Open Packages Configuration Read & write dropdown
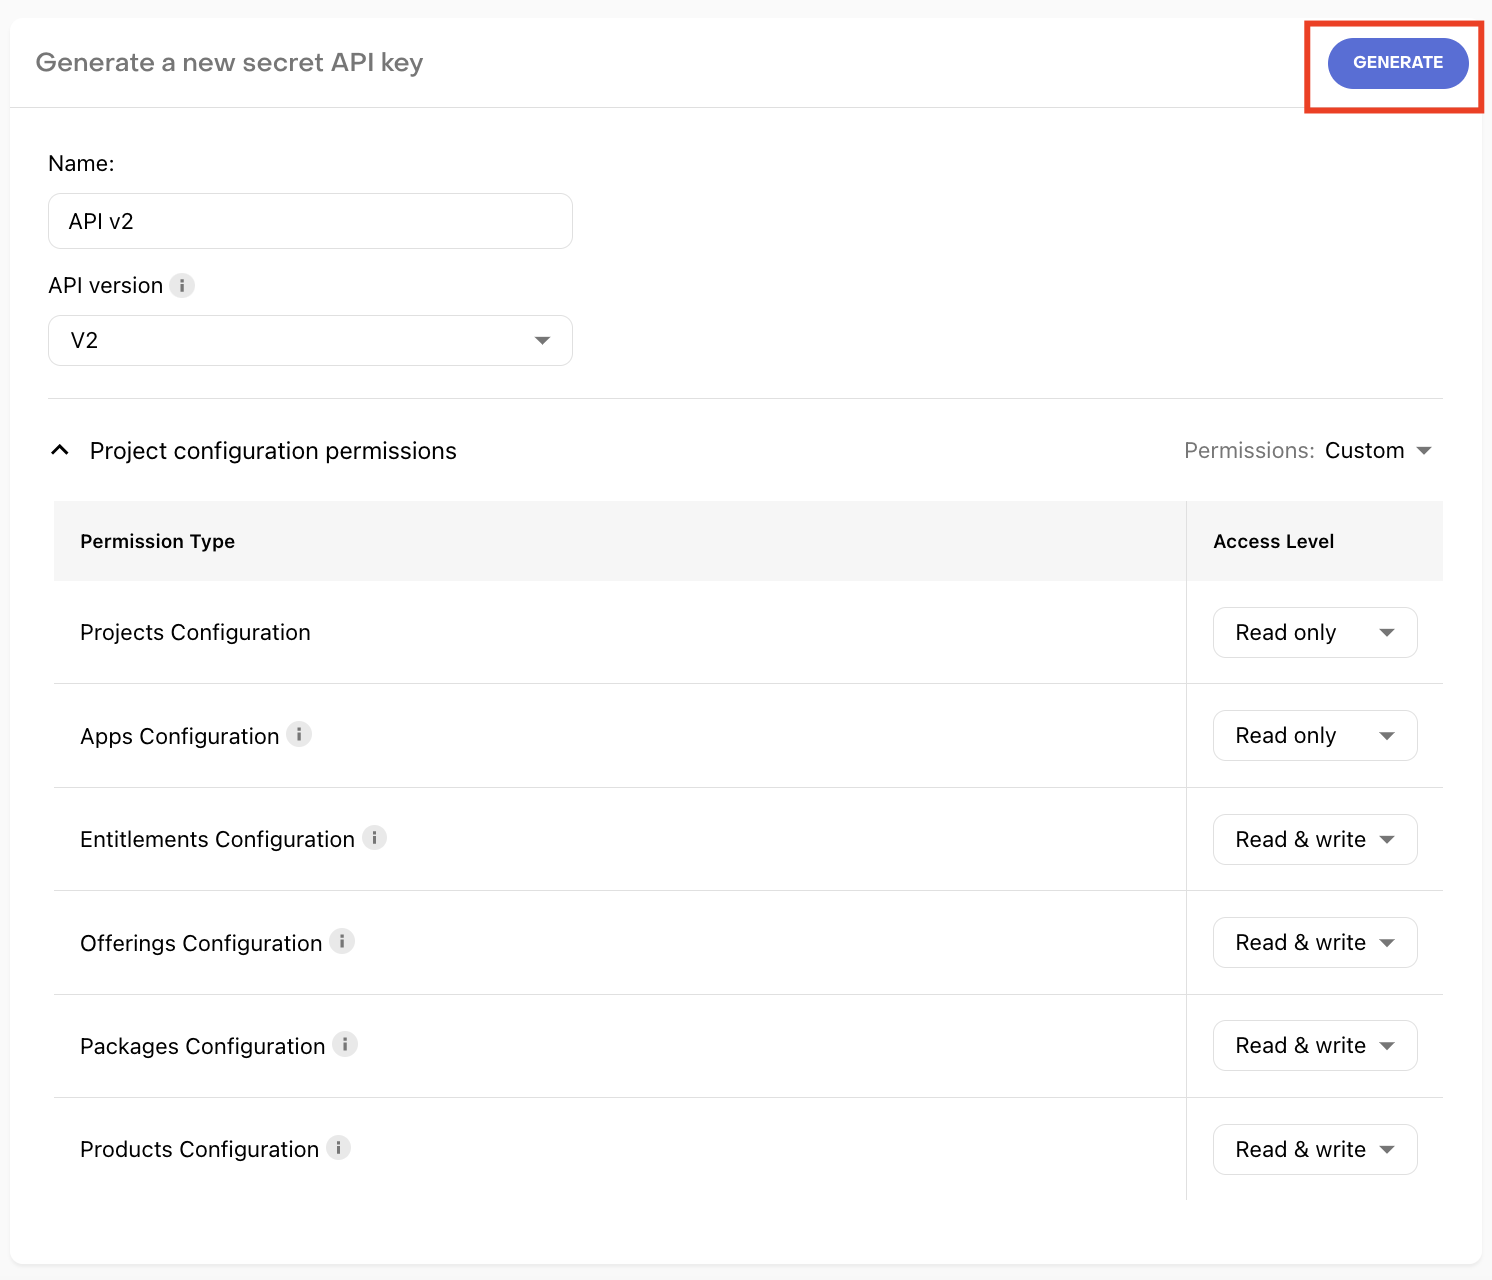 coord(1315,1045)
